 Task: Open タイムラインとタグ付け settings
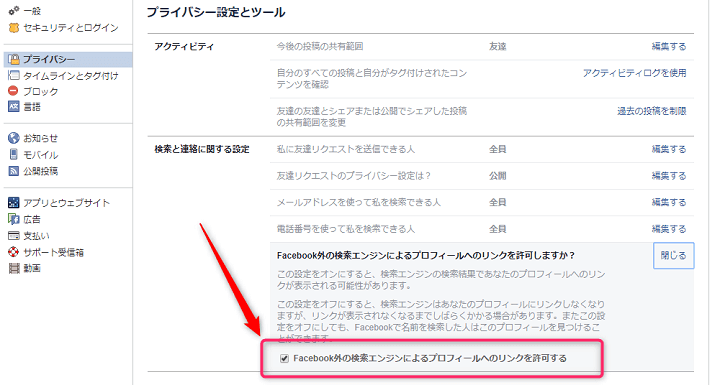pos(71,75)
